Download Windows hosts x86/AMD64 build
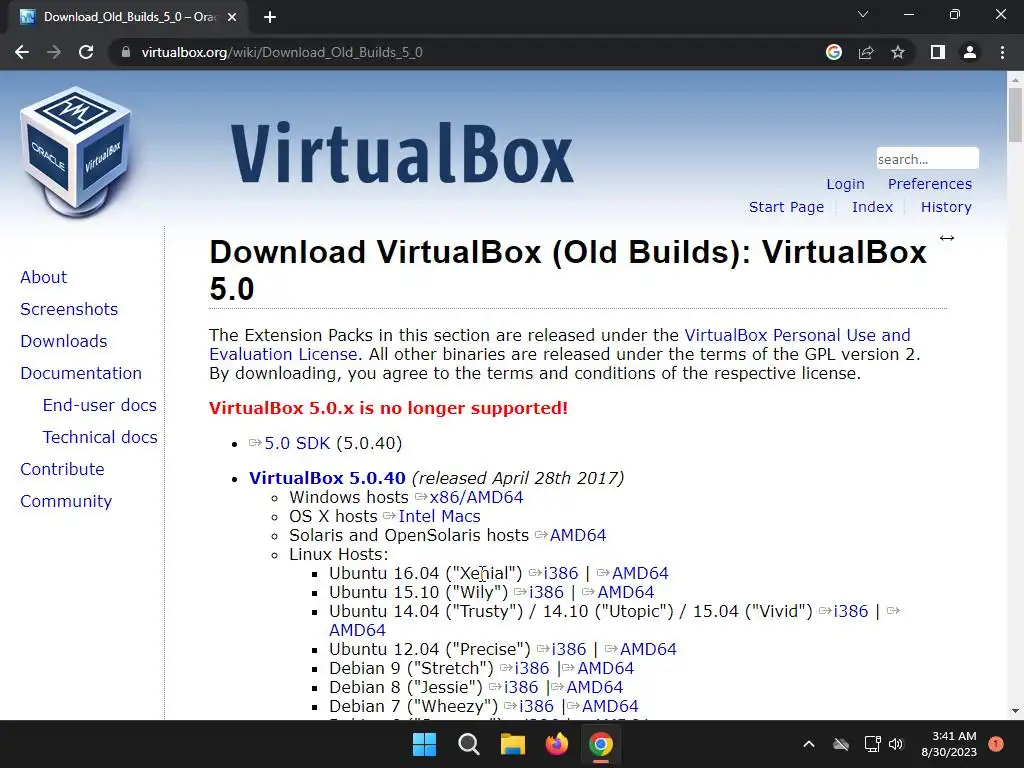1024x768 pixels. tap(476, 498)
